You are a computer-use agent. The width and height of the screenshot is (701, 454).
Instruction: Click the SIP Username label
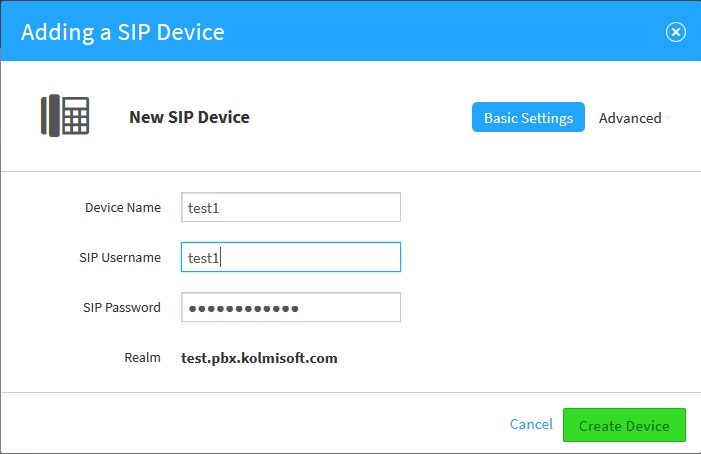[119, 257]
